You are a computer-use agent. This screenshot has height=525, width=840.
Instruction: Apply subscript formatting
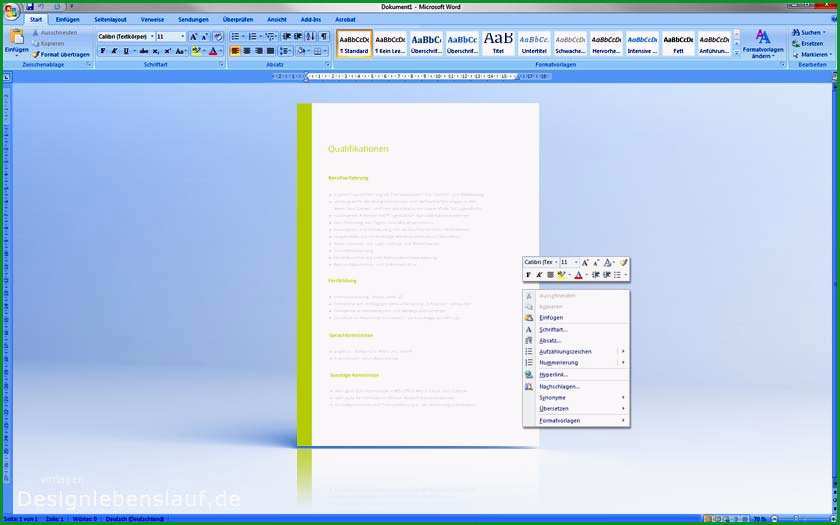pos(156,51)
